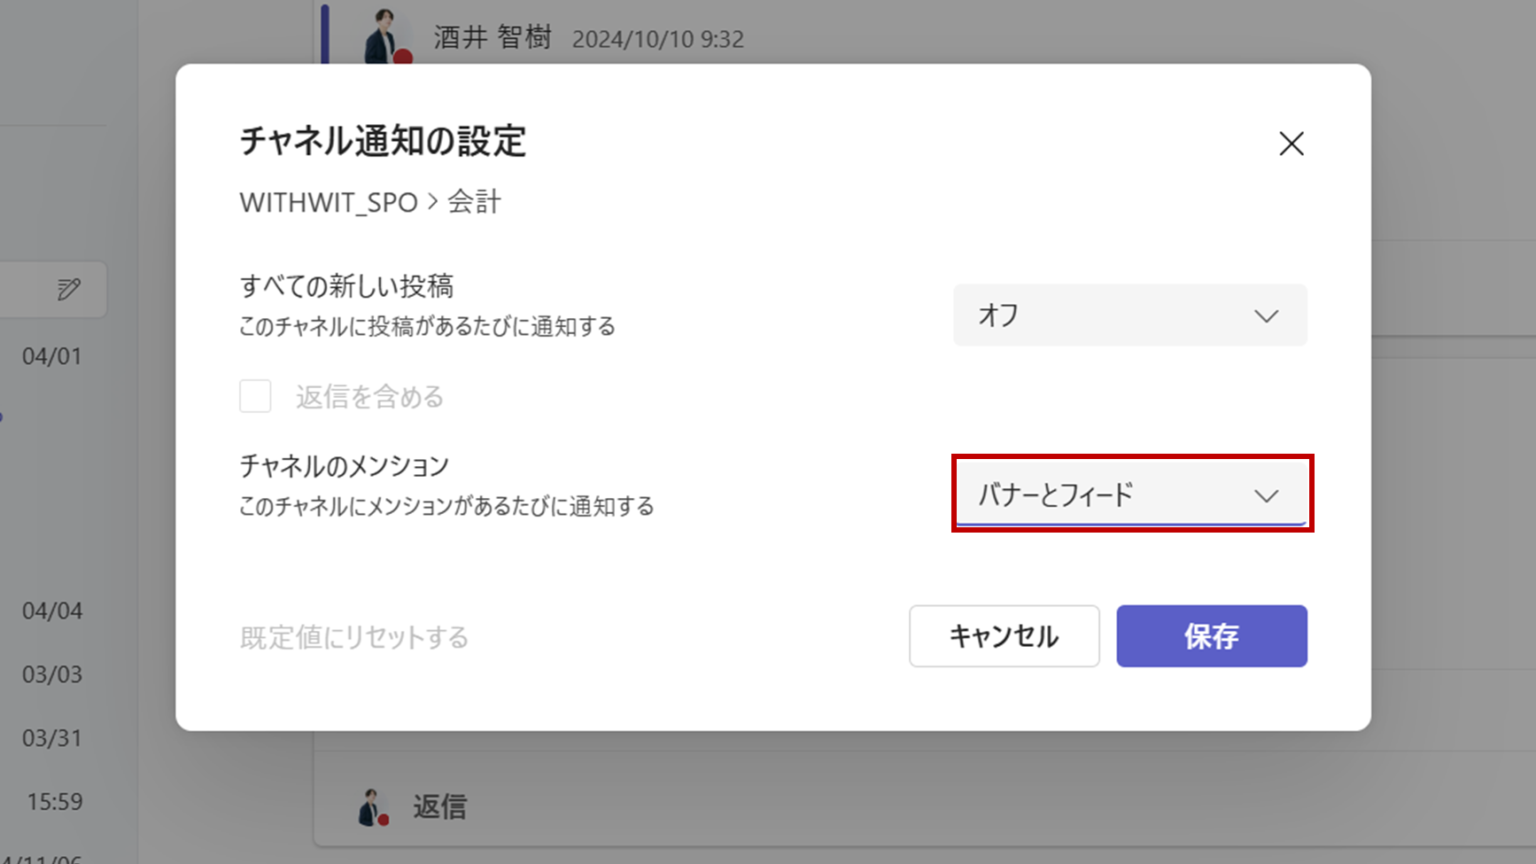Click the blue unread indicator dot in sidebar
Screen dimensions: 1536x864
[x=2, y=417]
